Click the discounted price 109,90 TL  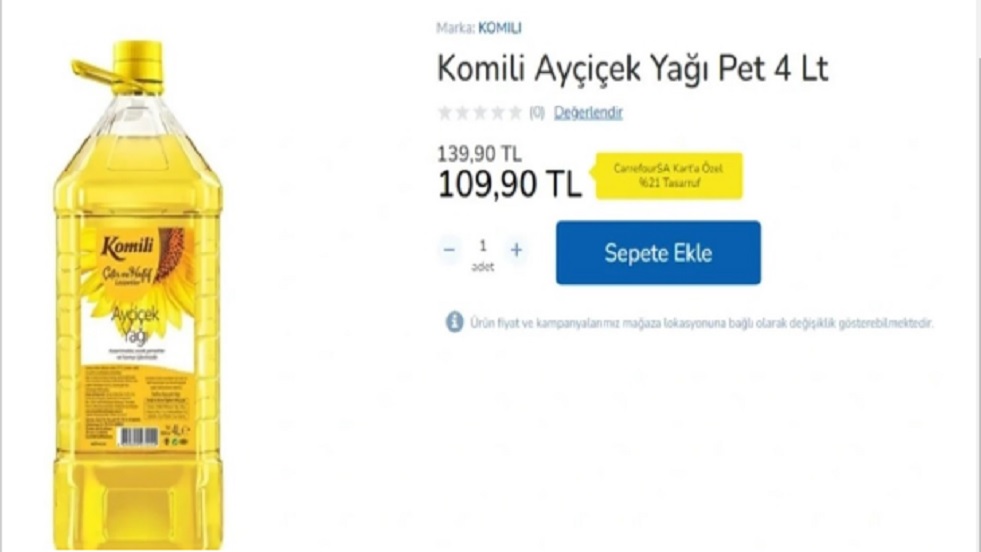(x=509, y=185)
